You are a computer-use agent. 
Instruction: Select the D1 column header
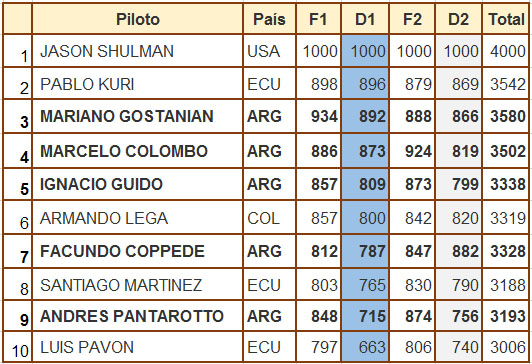pos(365,19)
